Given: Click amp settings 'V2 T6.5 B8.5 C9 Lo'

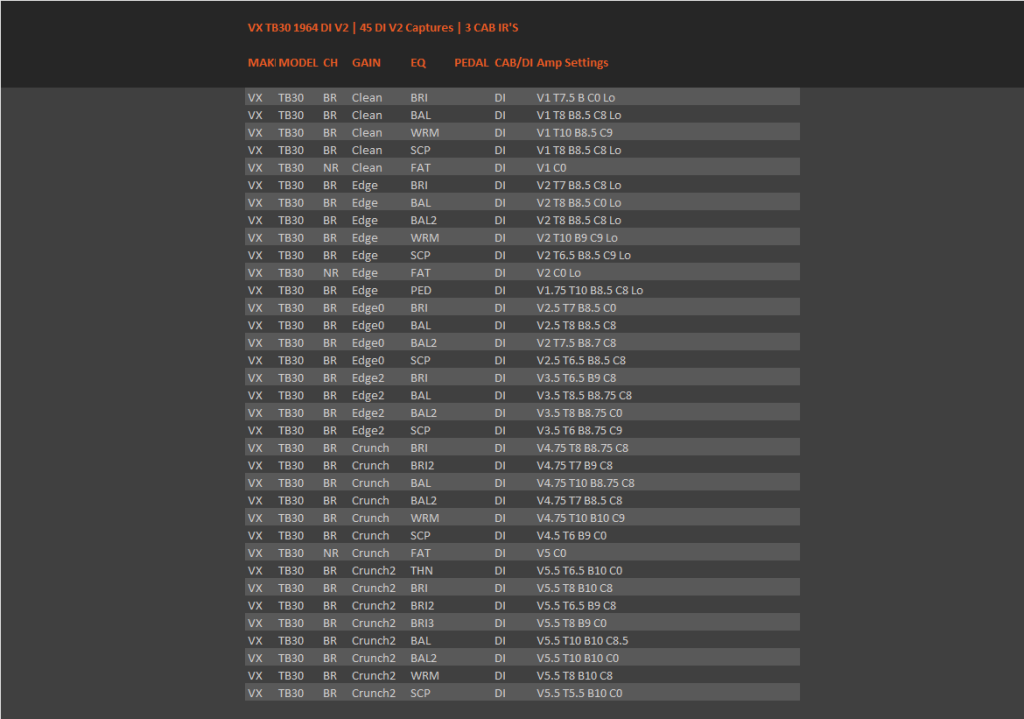Looking at the screenshot, I should pos(584,255).
